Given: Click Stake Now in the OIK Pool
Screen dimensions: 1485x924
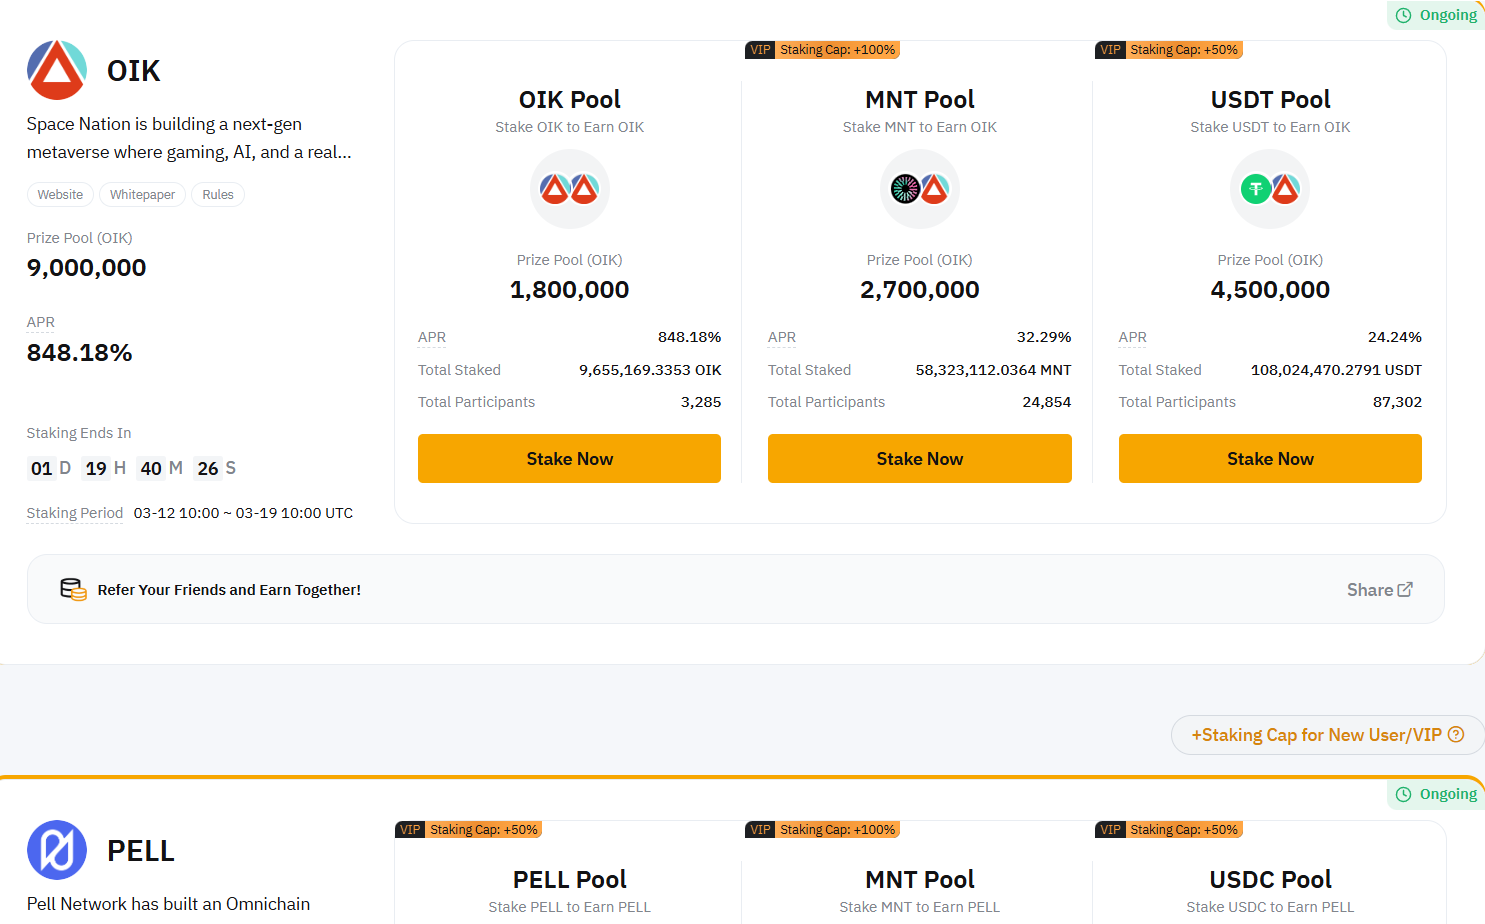Looking at the screenshot, I should [x=570, y=459].
